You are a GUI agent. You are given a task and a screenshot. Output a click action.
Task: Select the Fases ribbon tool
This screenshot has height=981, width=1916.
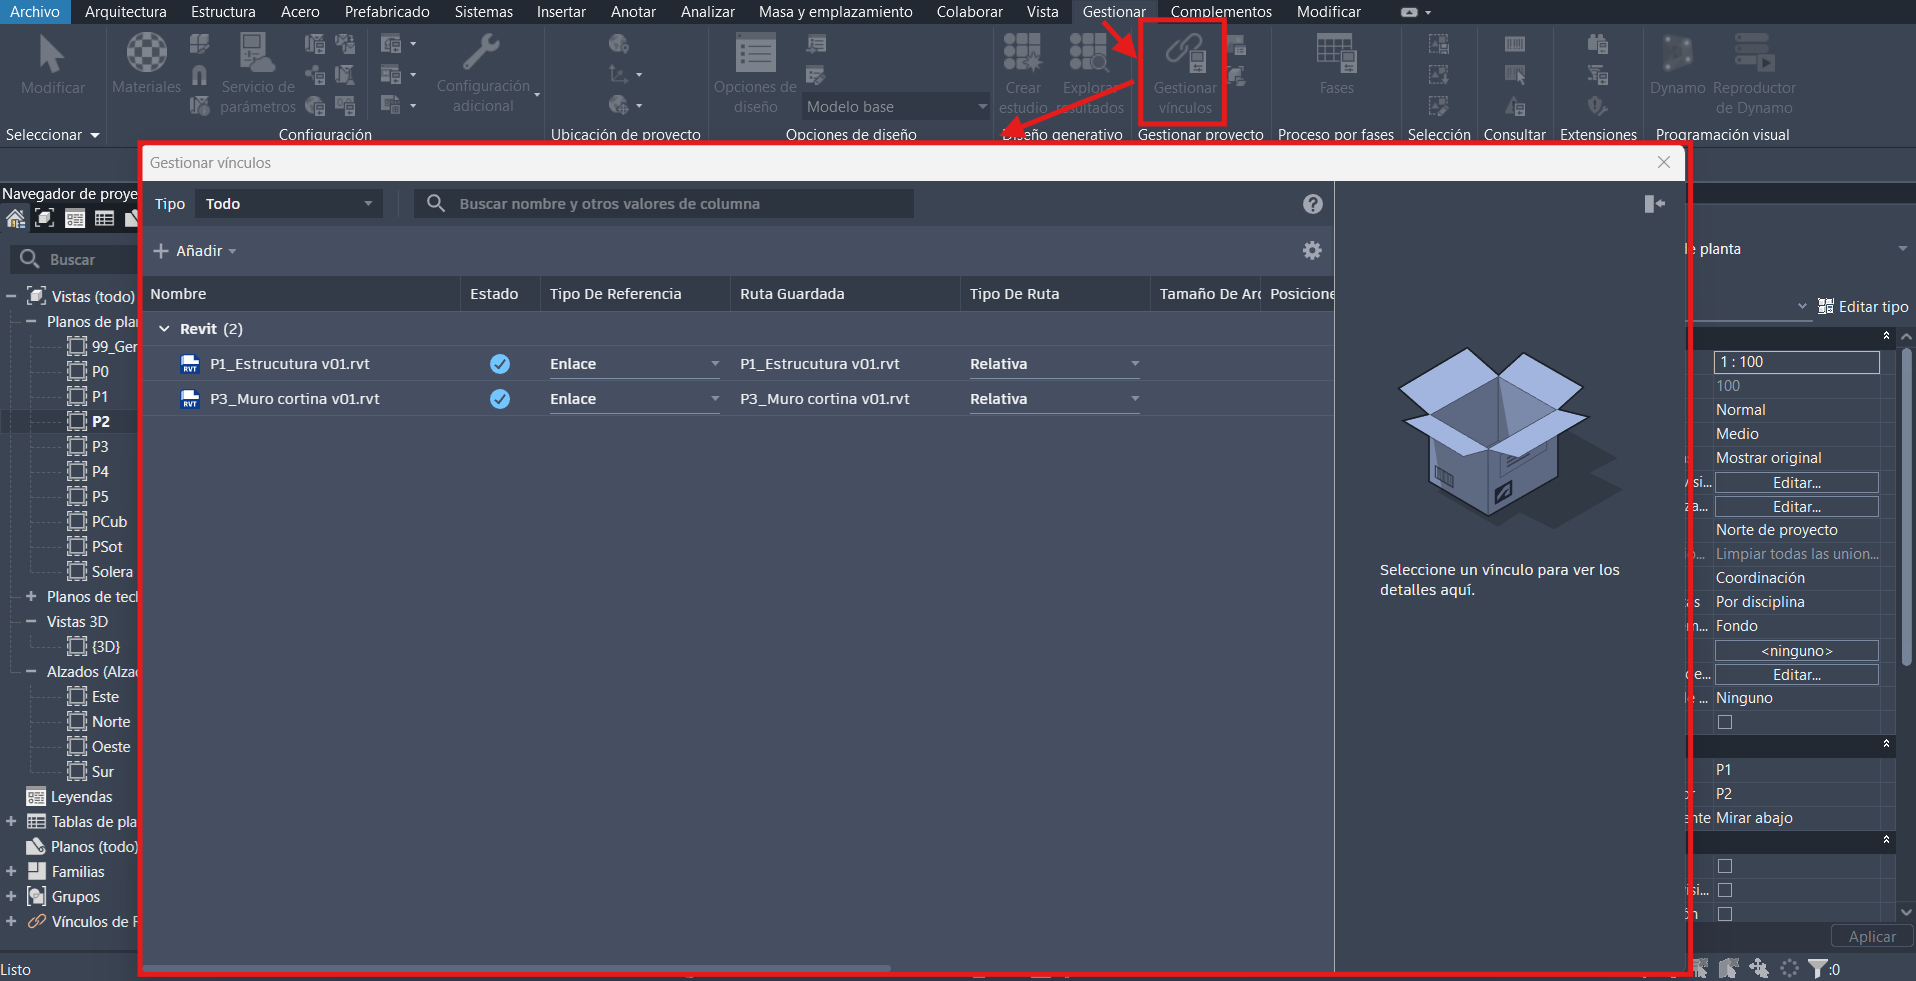pyautogui.click(x=1336, y=55)
